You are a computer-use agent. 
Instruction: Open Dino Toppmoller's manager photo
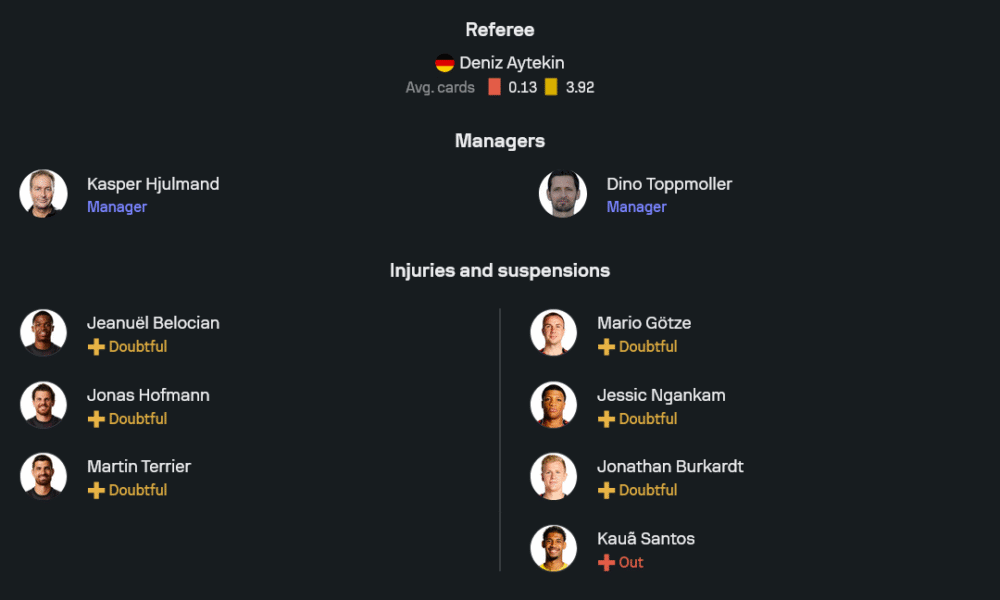tap(563, 194)
